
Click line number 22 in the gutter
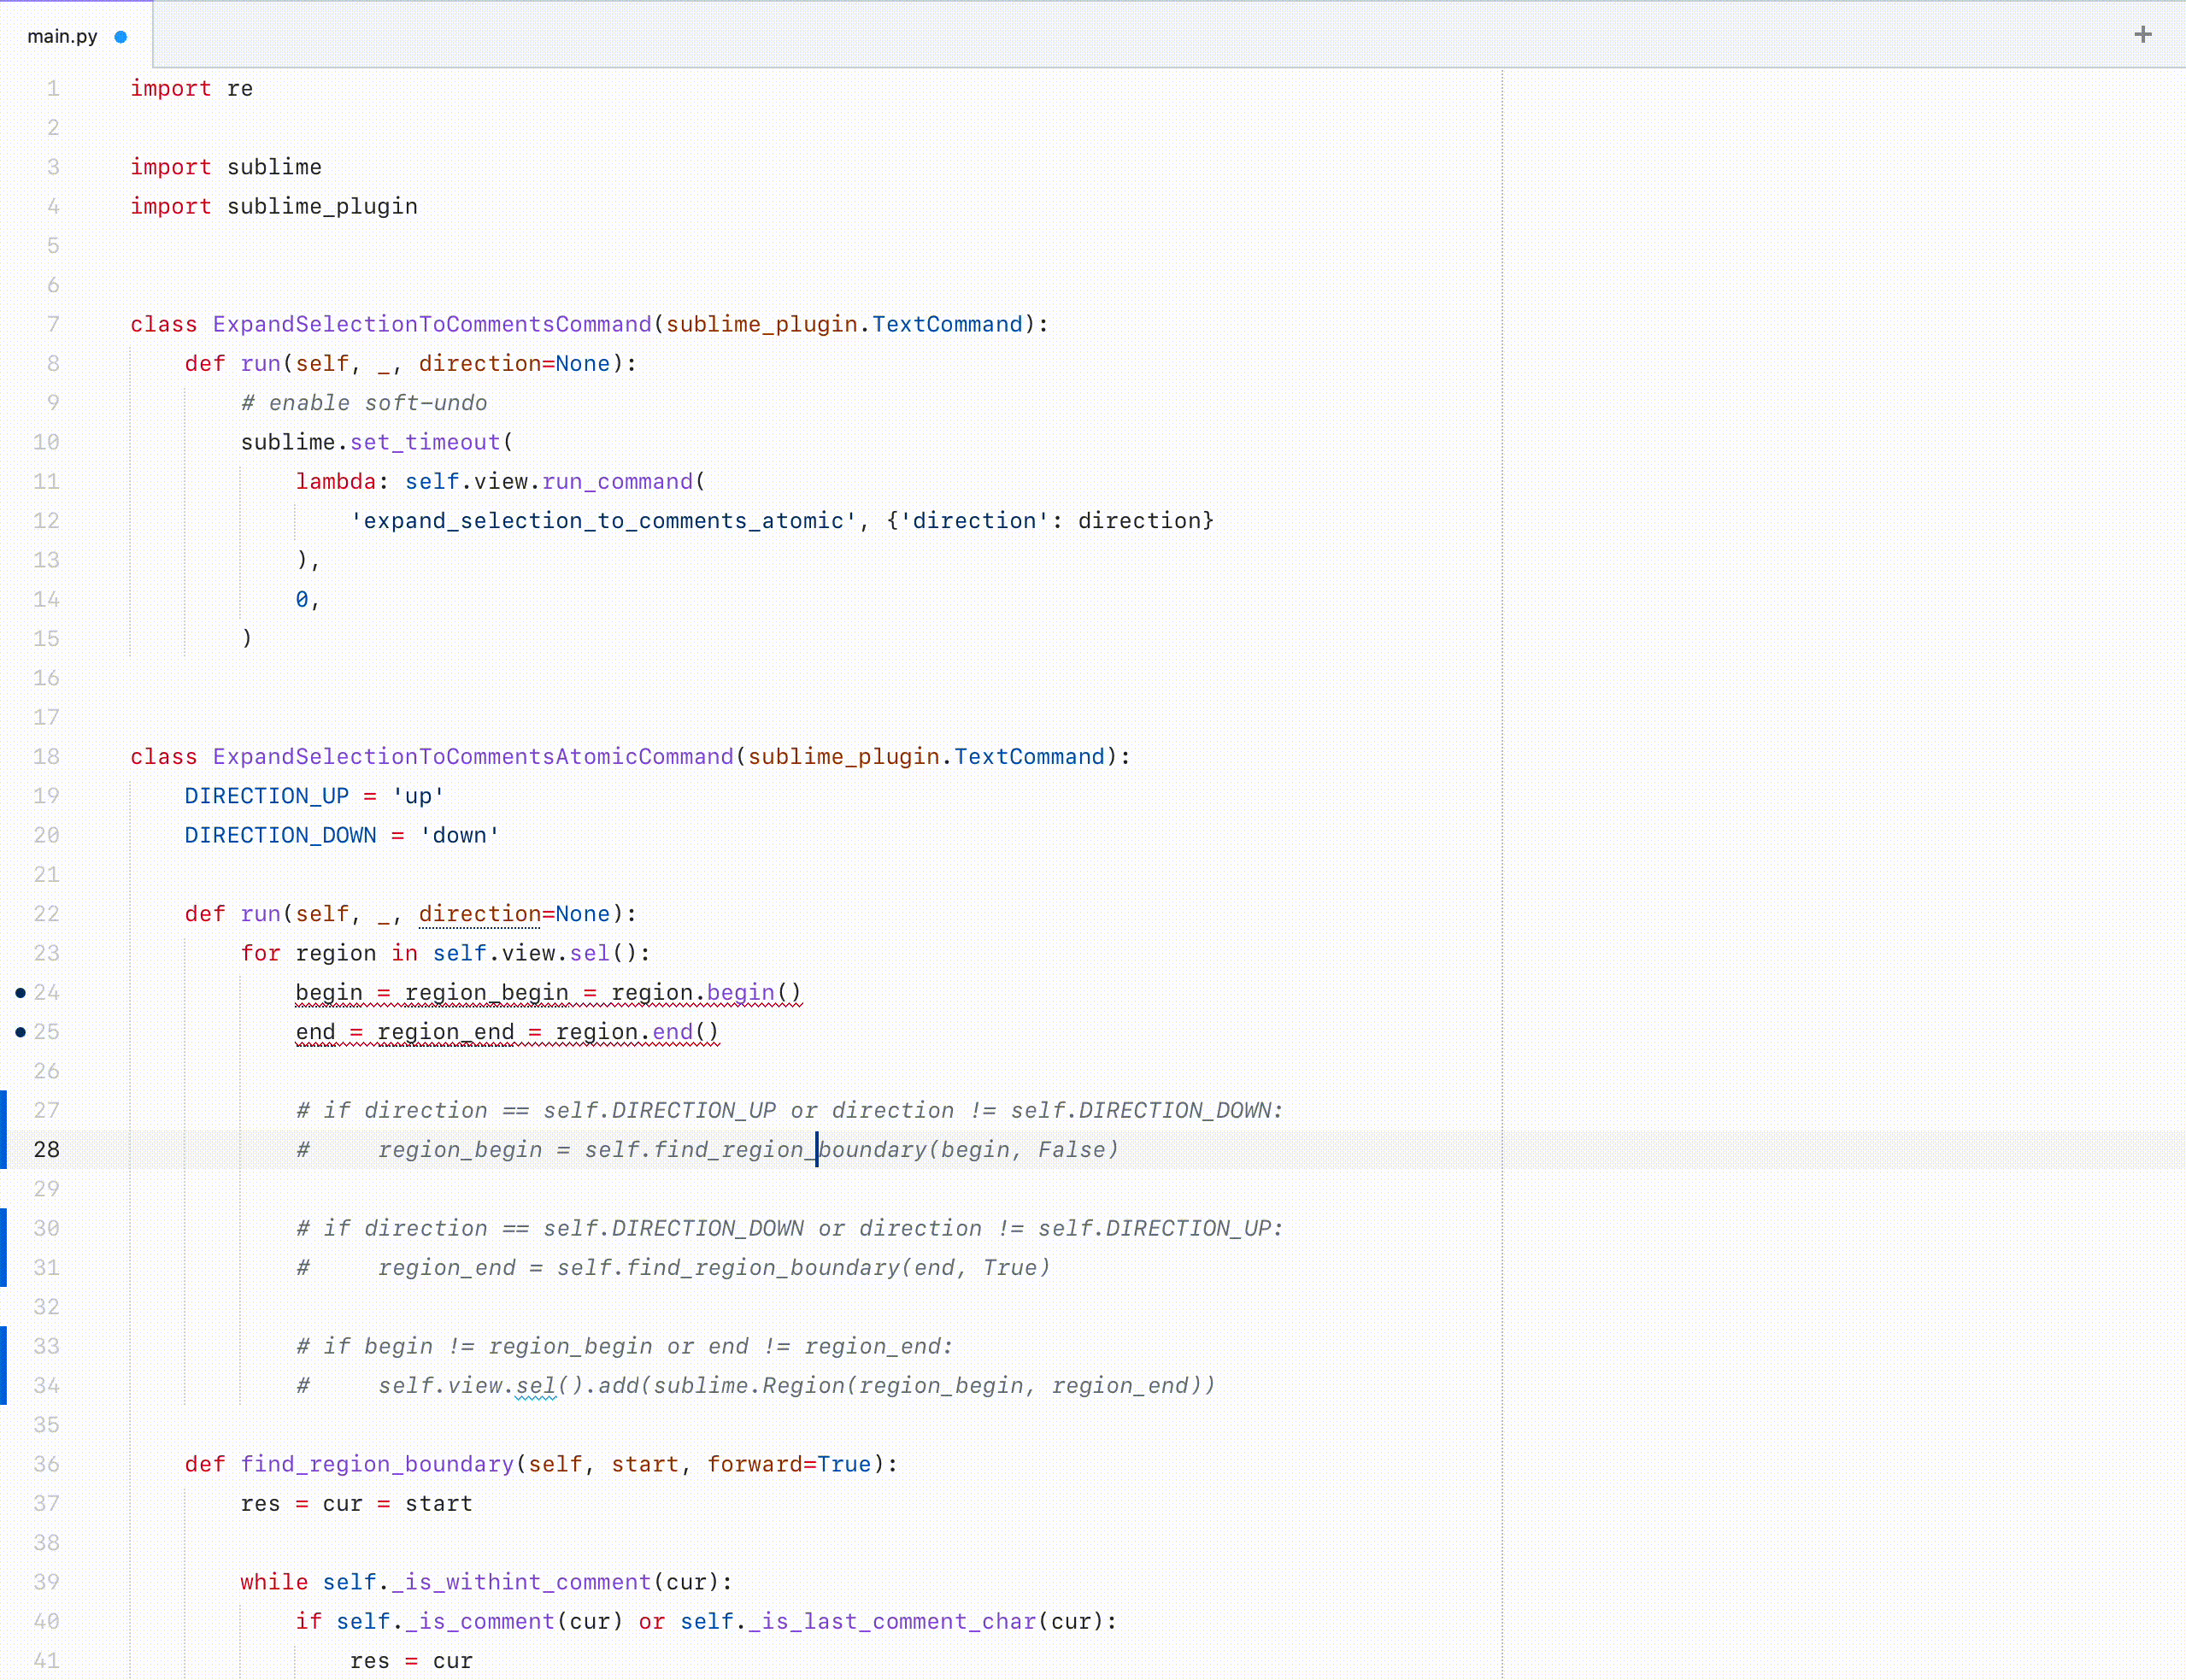click(x=46, y=913)
